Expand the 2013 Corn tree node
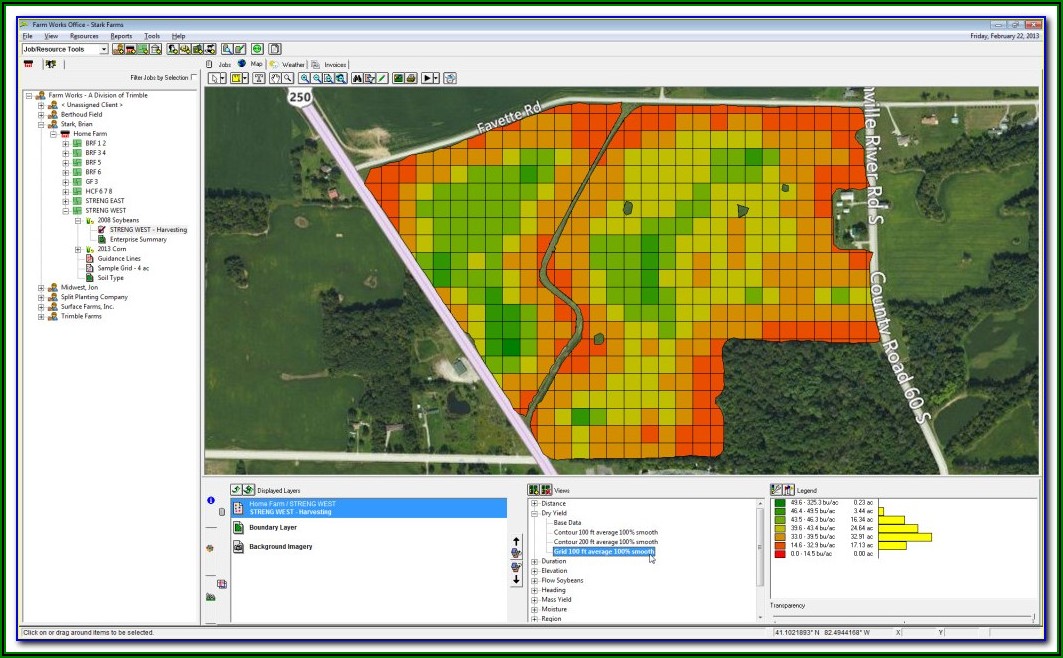 78,249
